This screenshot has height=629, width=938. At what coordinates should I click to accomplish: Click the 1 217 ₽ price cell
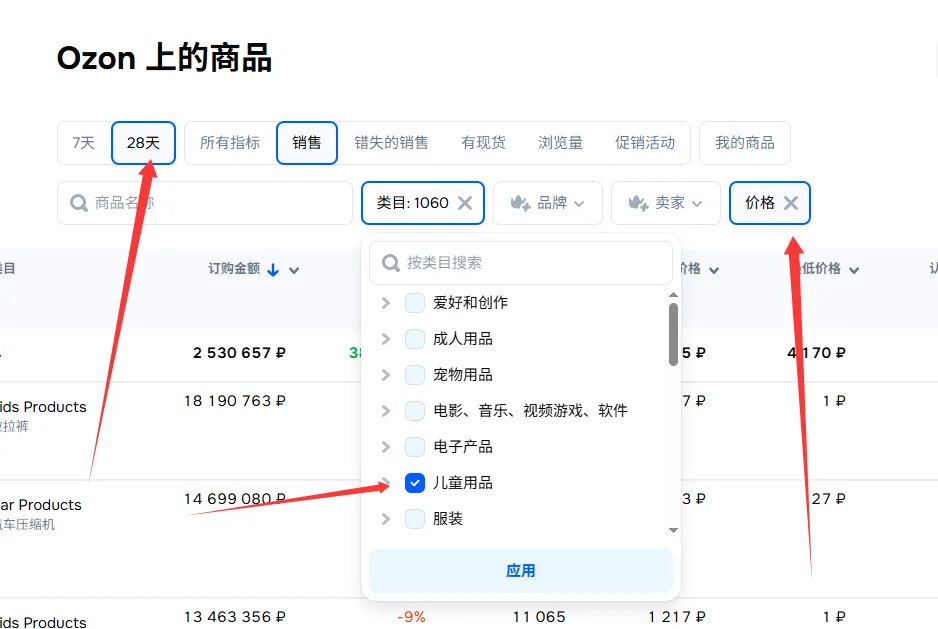[677, 617]
